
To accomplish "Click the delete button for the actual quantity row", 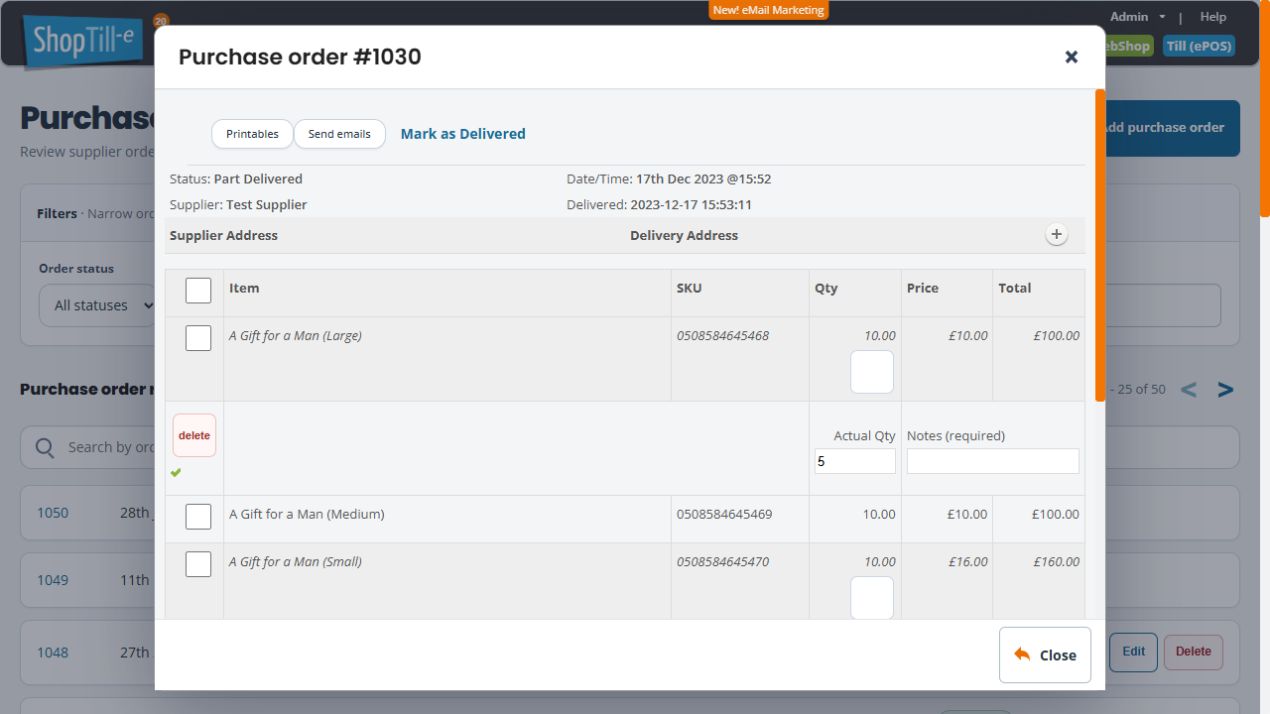I will coord(194,436).
